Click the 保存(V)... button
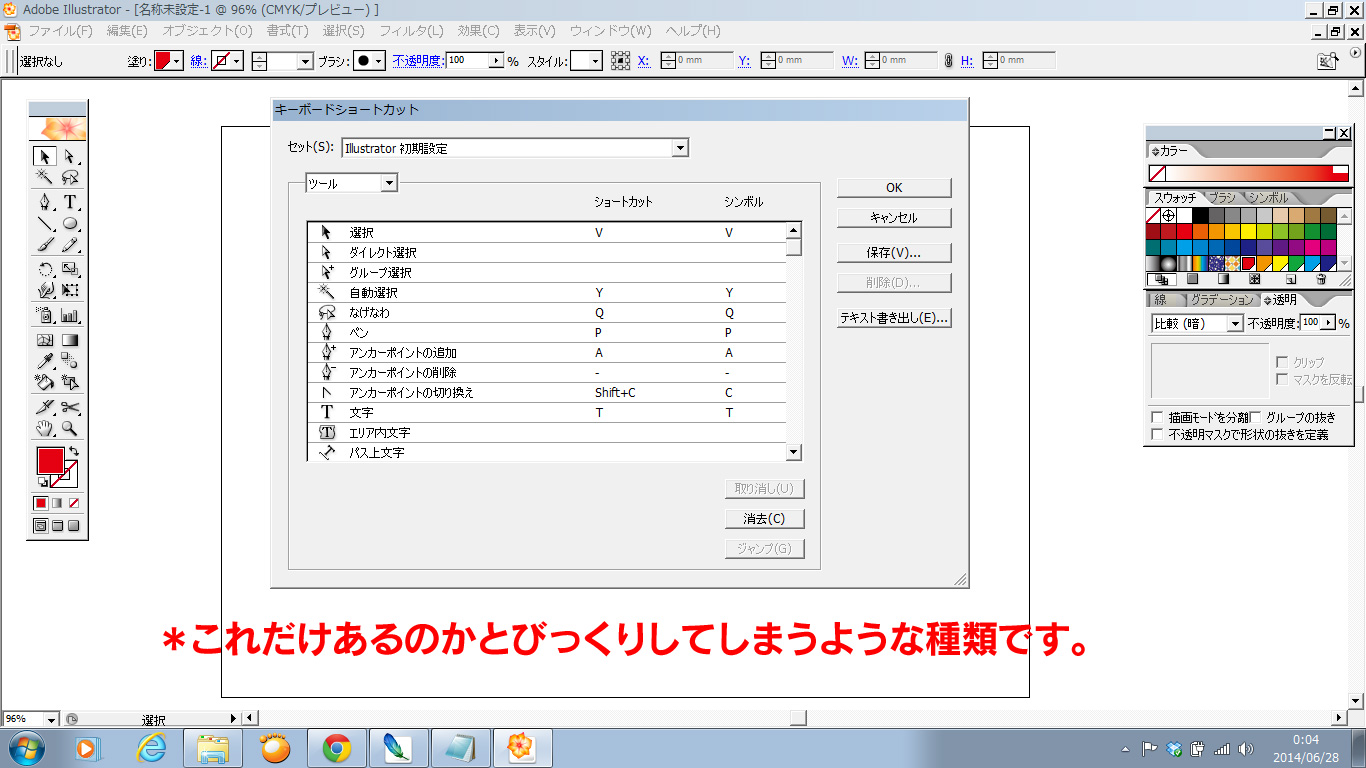This screenshot has width=1366, height=768. coord(894,253)
